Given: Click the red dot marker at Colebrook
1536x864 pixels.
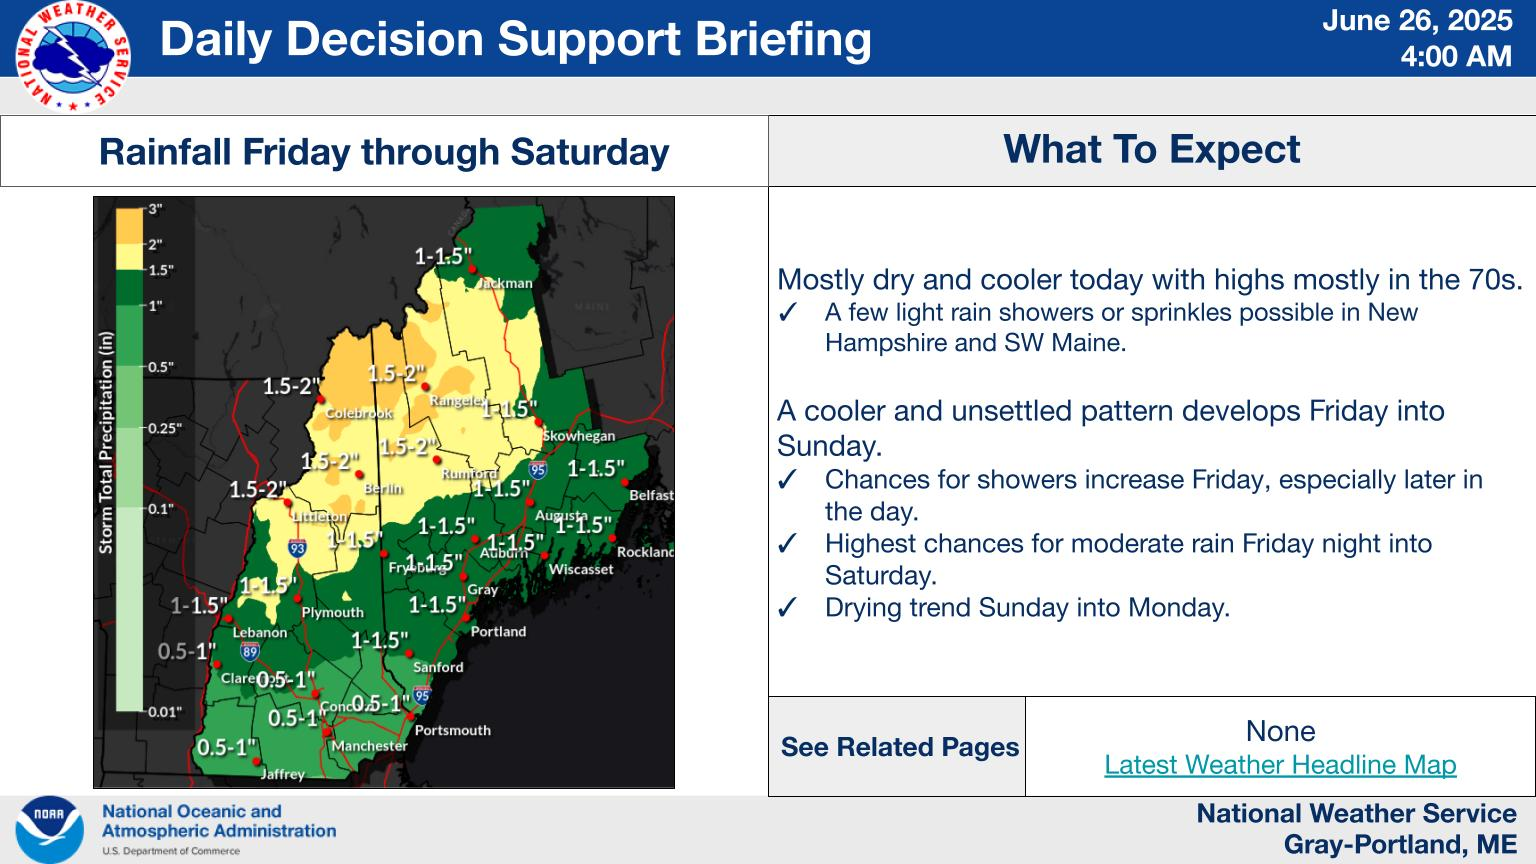Looking at the screenshot, I should 321,398.
